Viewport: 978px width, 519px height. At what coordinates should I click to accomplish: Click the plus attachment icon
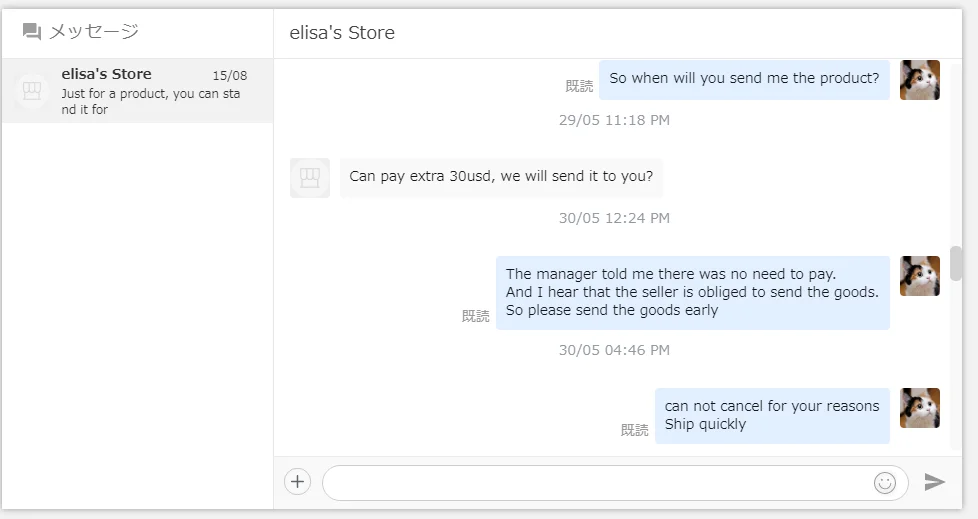point(297,482)
